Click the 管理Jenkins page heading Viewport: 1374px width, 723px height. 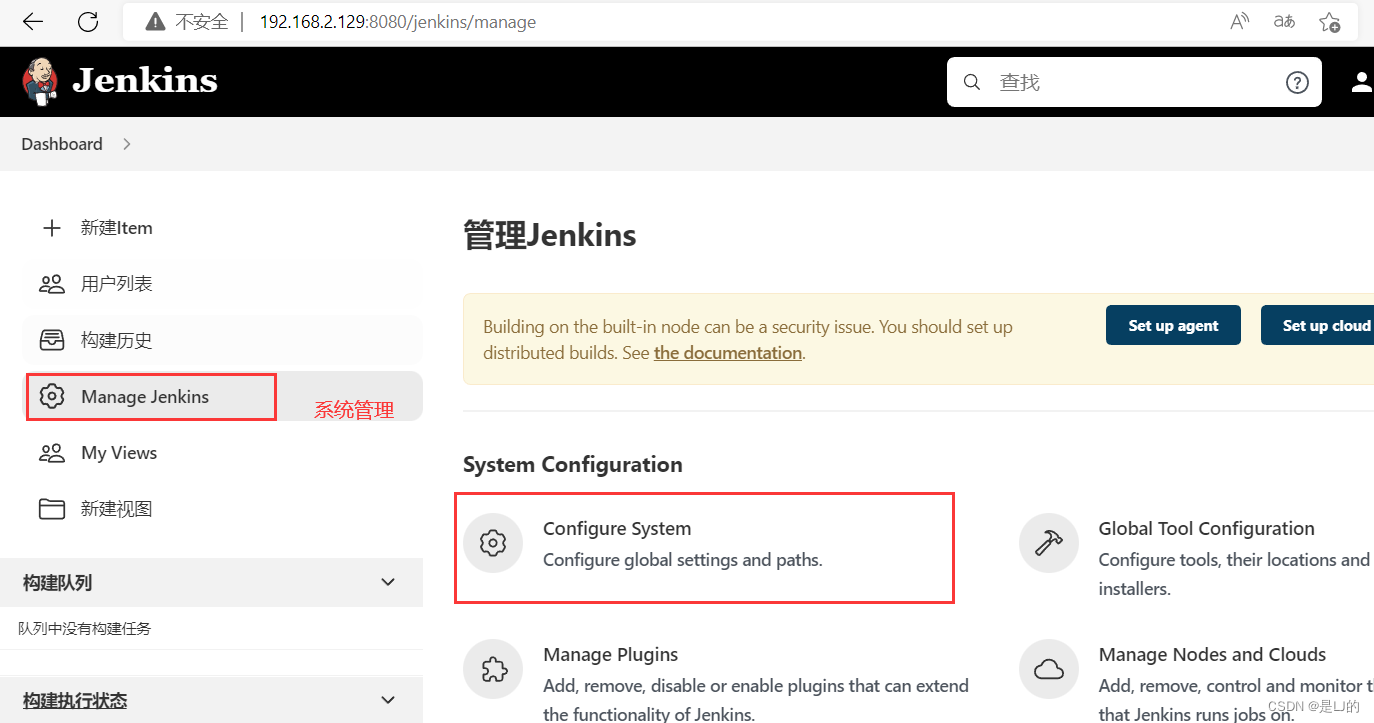point(550,236)
